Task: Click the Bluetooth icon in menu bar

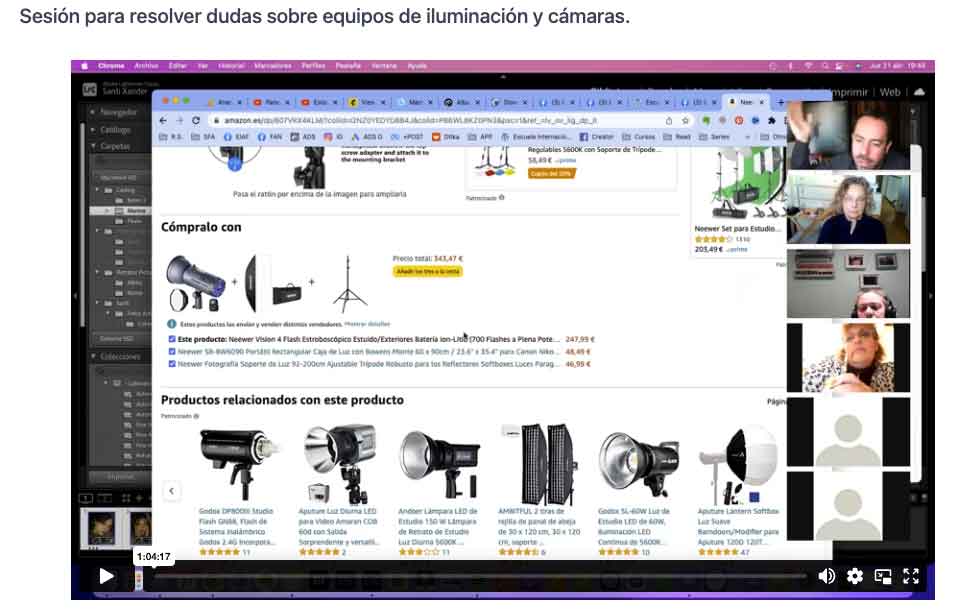Action: point(790,66)
